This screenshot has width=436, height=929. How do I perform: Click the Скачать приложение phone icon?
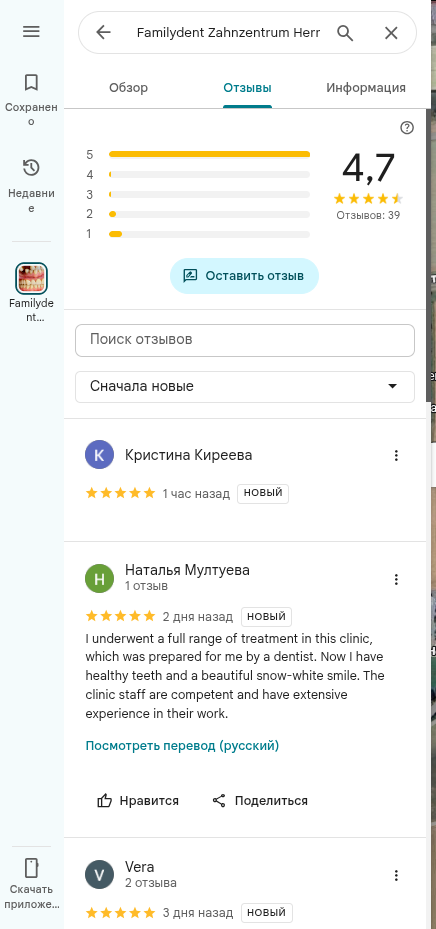pos(31,868)
